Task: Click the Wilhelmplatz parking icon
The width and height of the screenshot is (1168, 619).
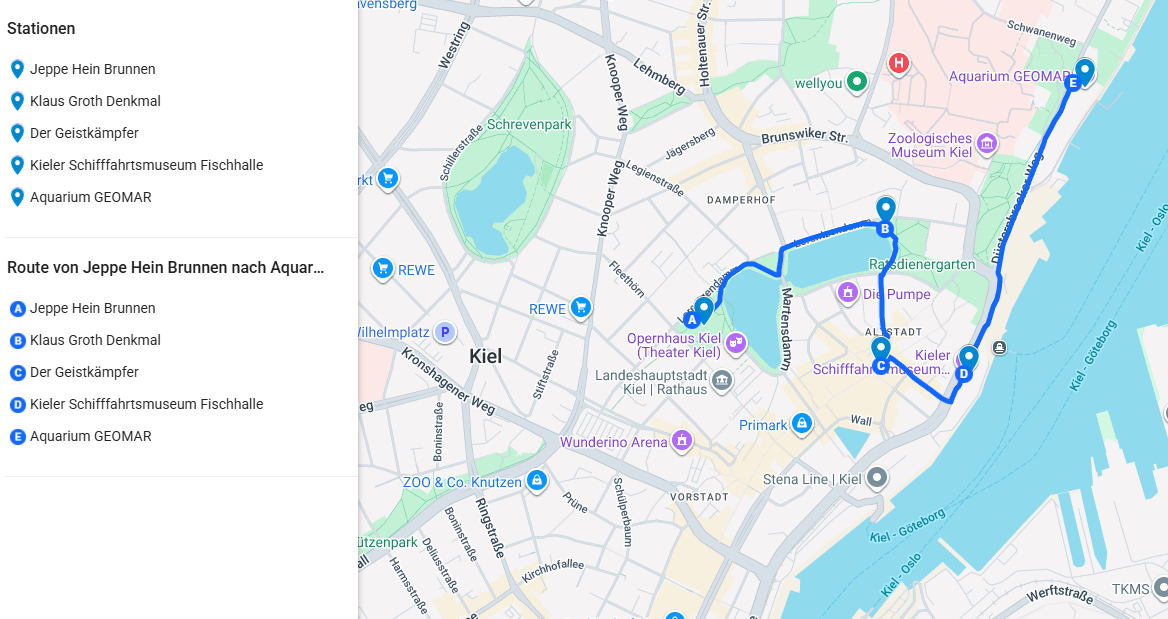Action: tap(446, 332)
